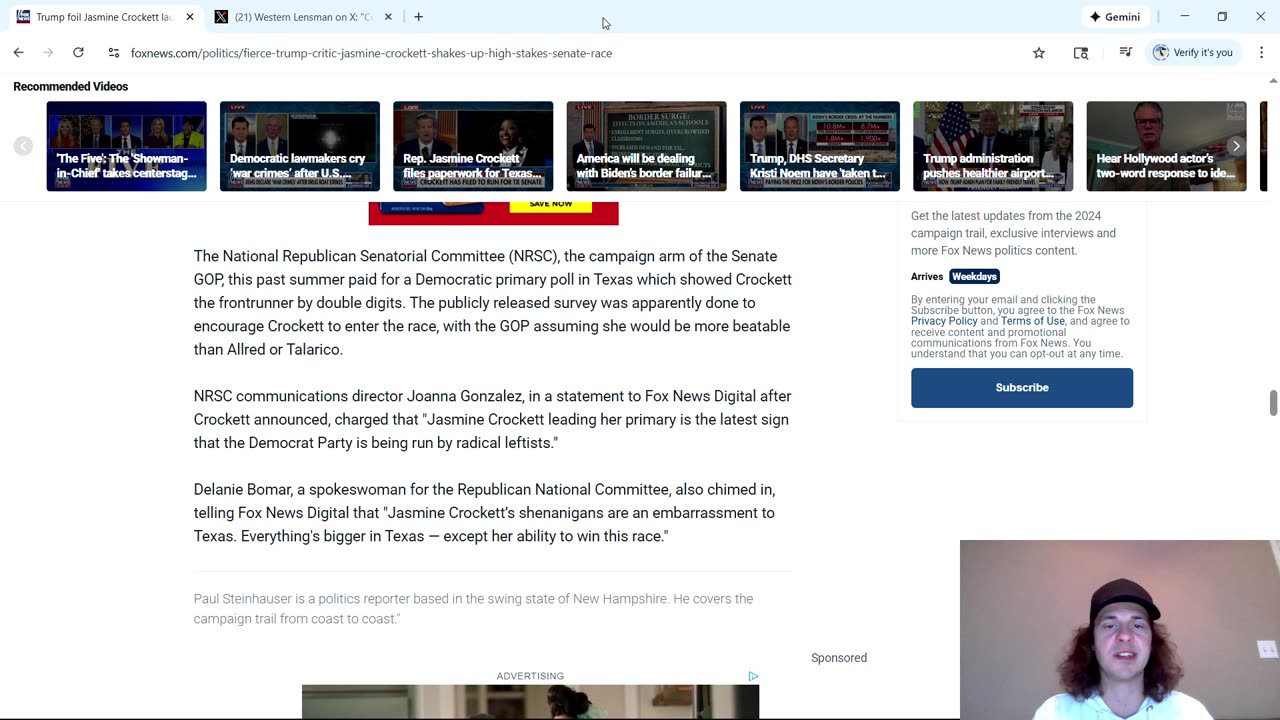View site information icon in address bar
The width and height of the screenshot is (1280, 720).
pos(114,53)
